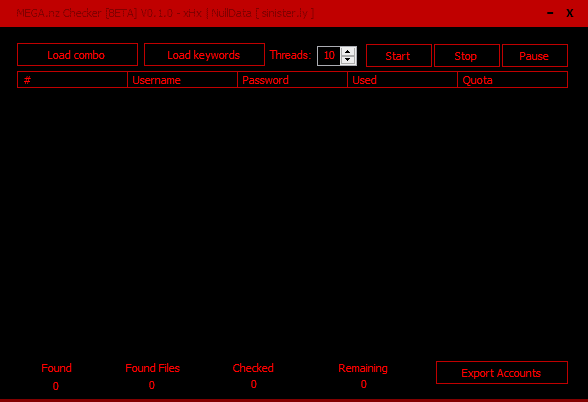Image resolution: width=588 pixels, height=402 pixels.
Task: Click the Found Files counter label
Action: pos(152,368)
